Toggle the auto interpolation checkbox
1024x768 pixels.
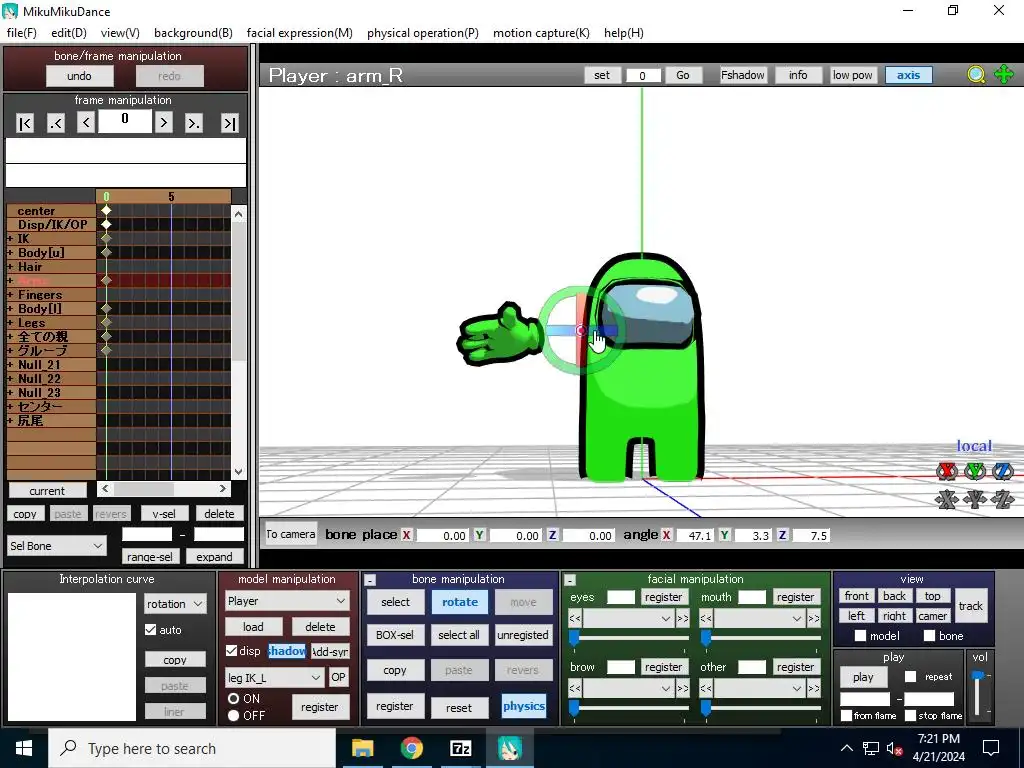pyautogui.click(x=151, y=630)
